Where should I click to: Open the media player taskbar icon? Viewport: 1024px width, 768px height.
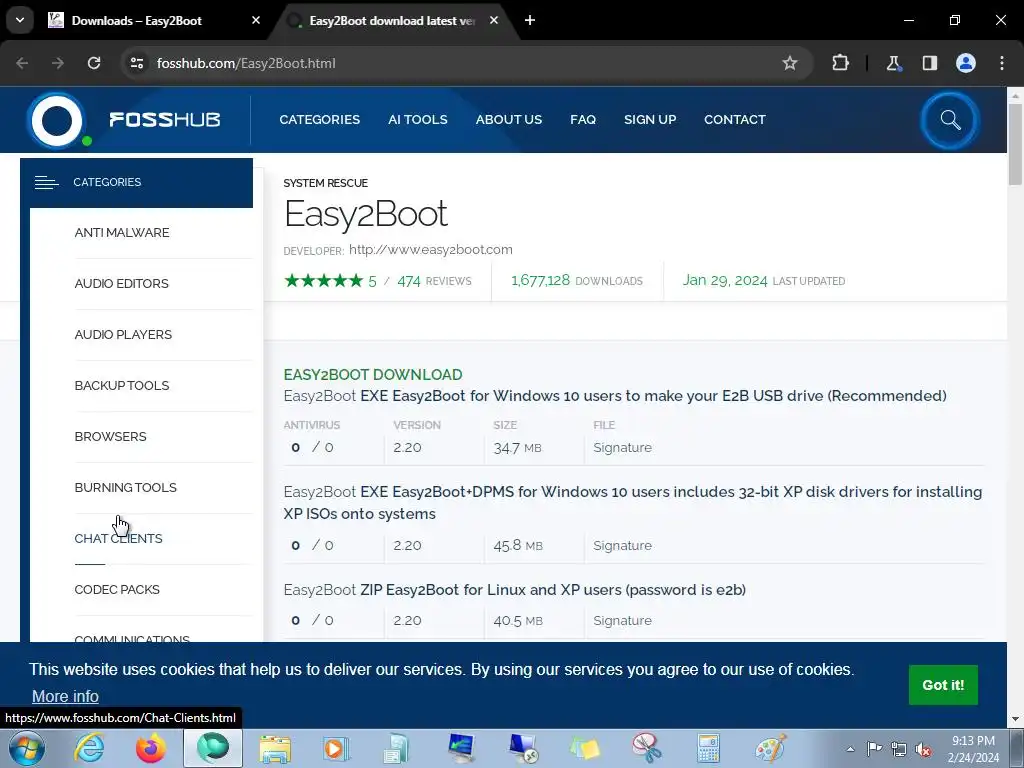coord(336,748)
